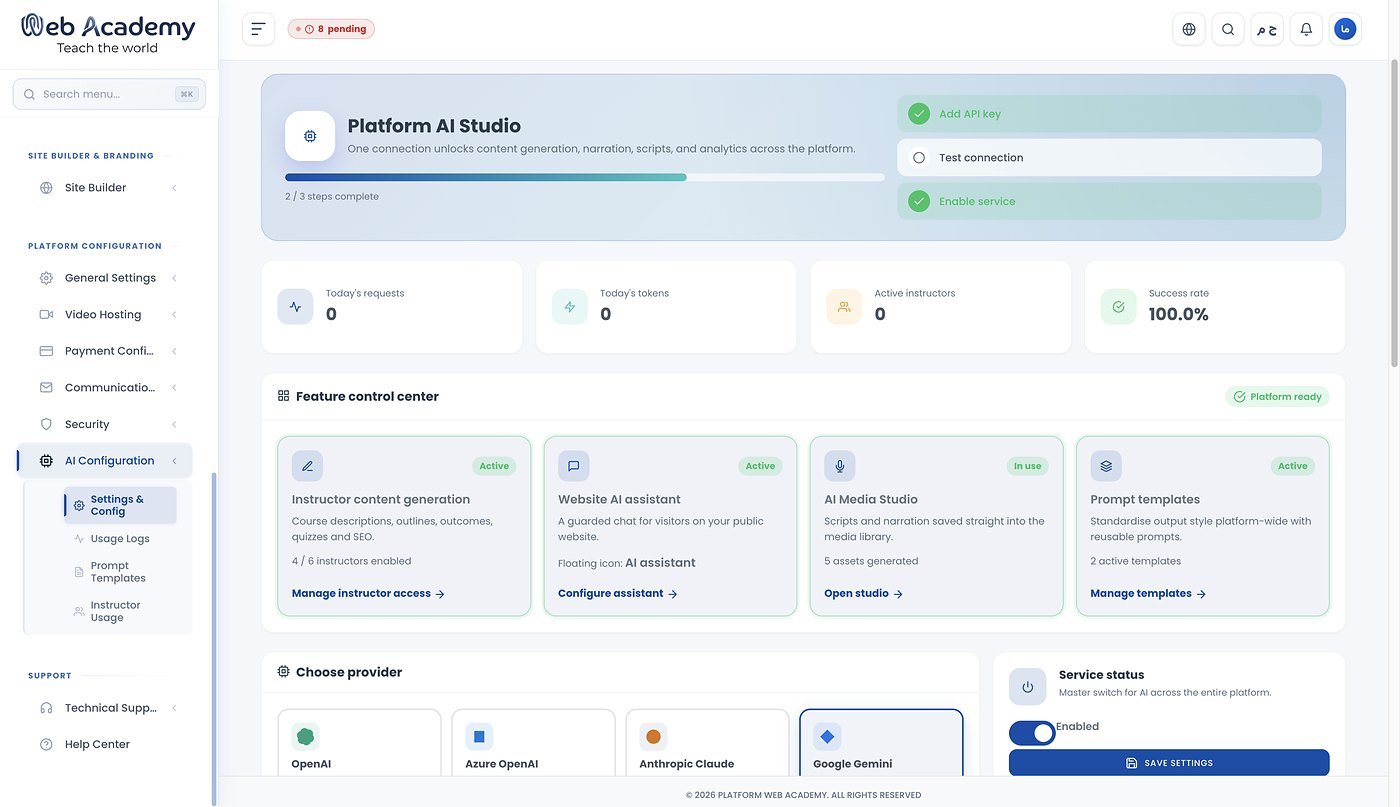Click the Add API key completed step

pos(1109,114)
